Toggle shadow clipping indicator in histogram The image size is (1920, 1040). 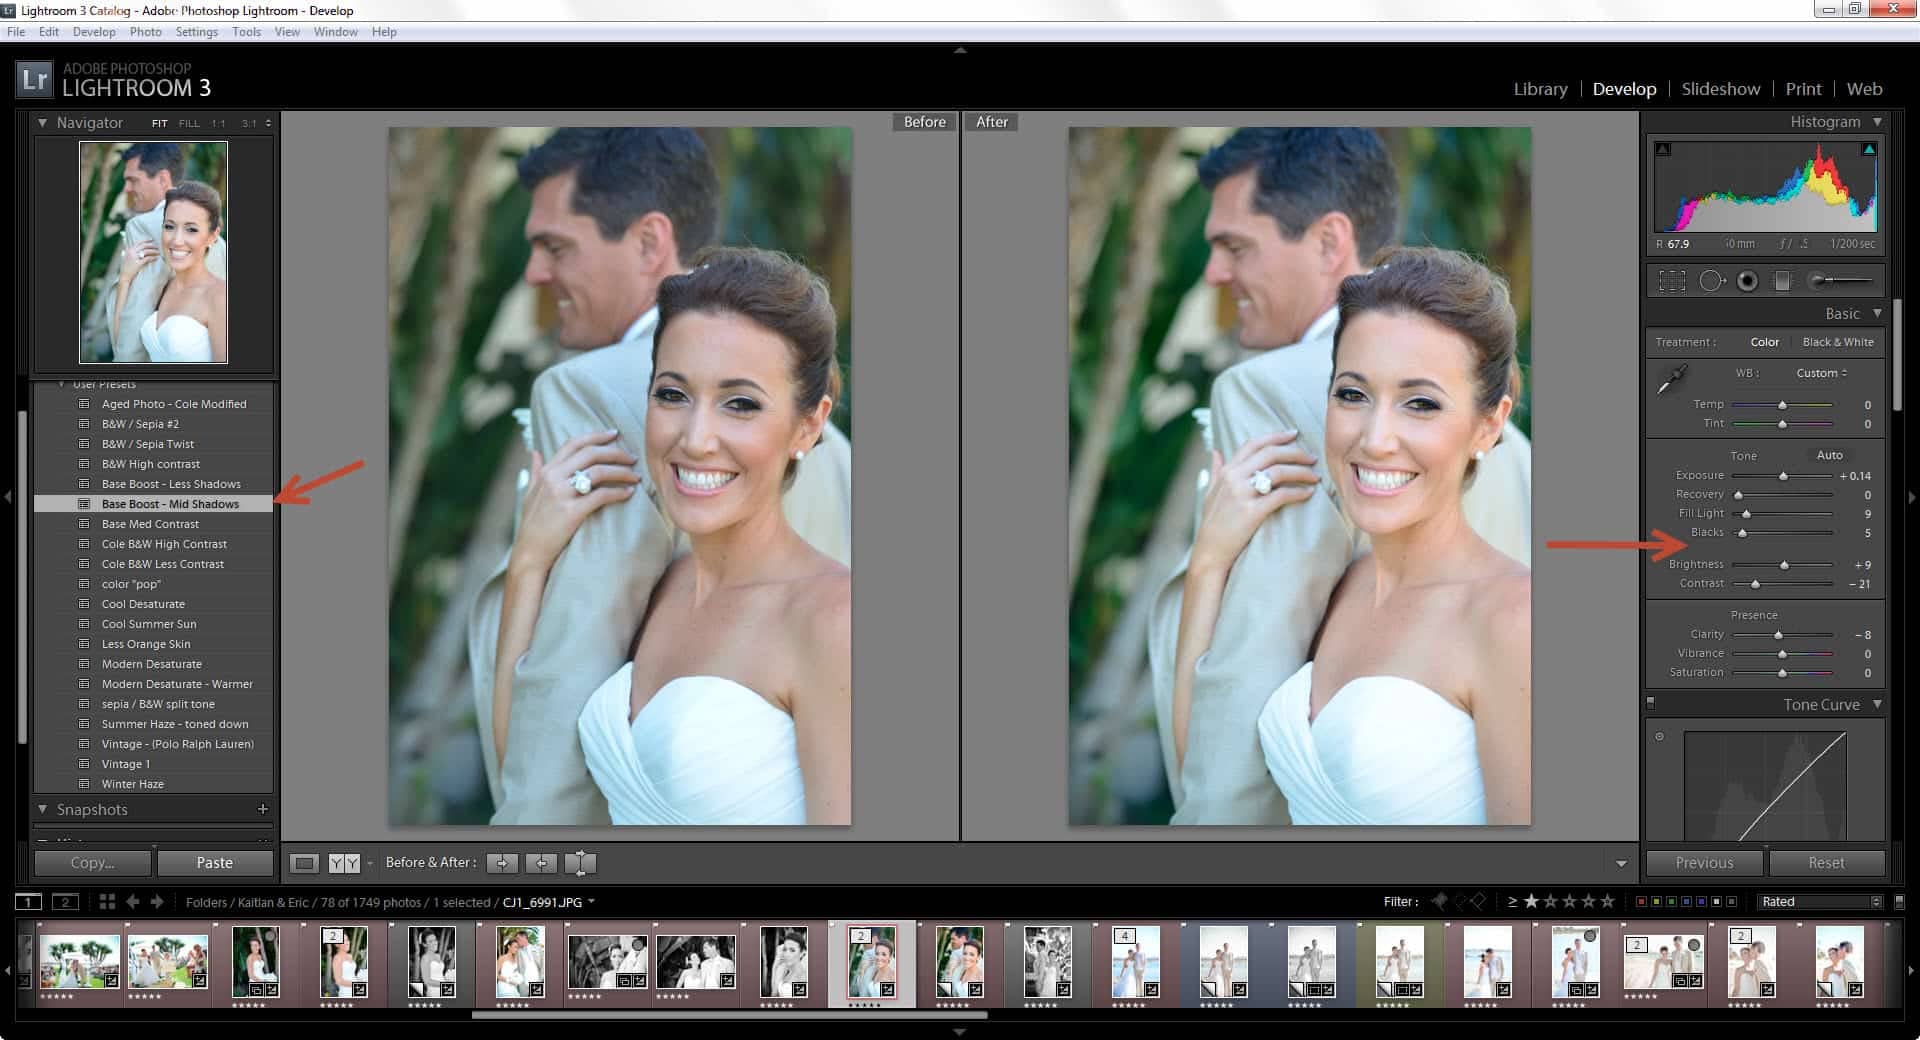(1663, 149)
